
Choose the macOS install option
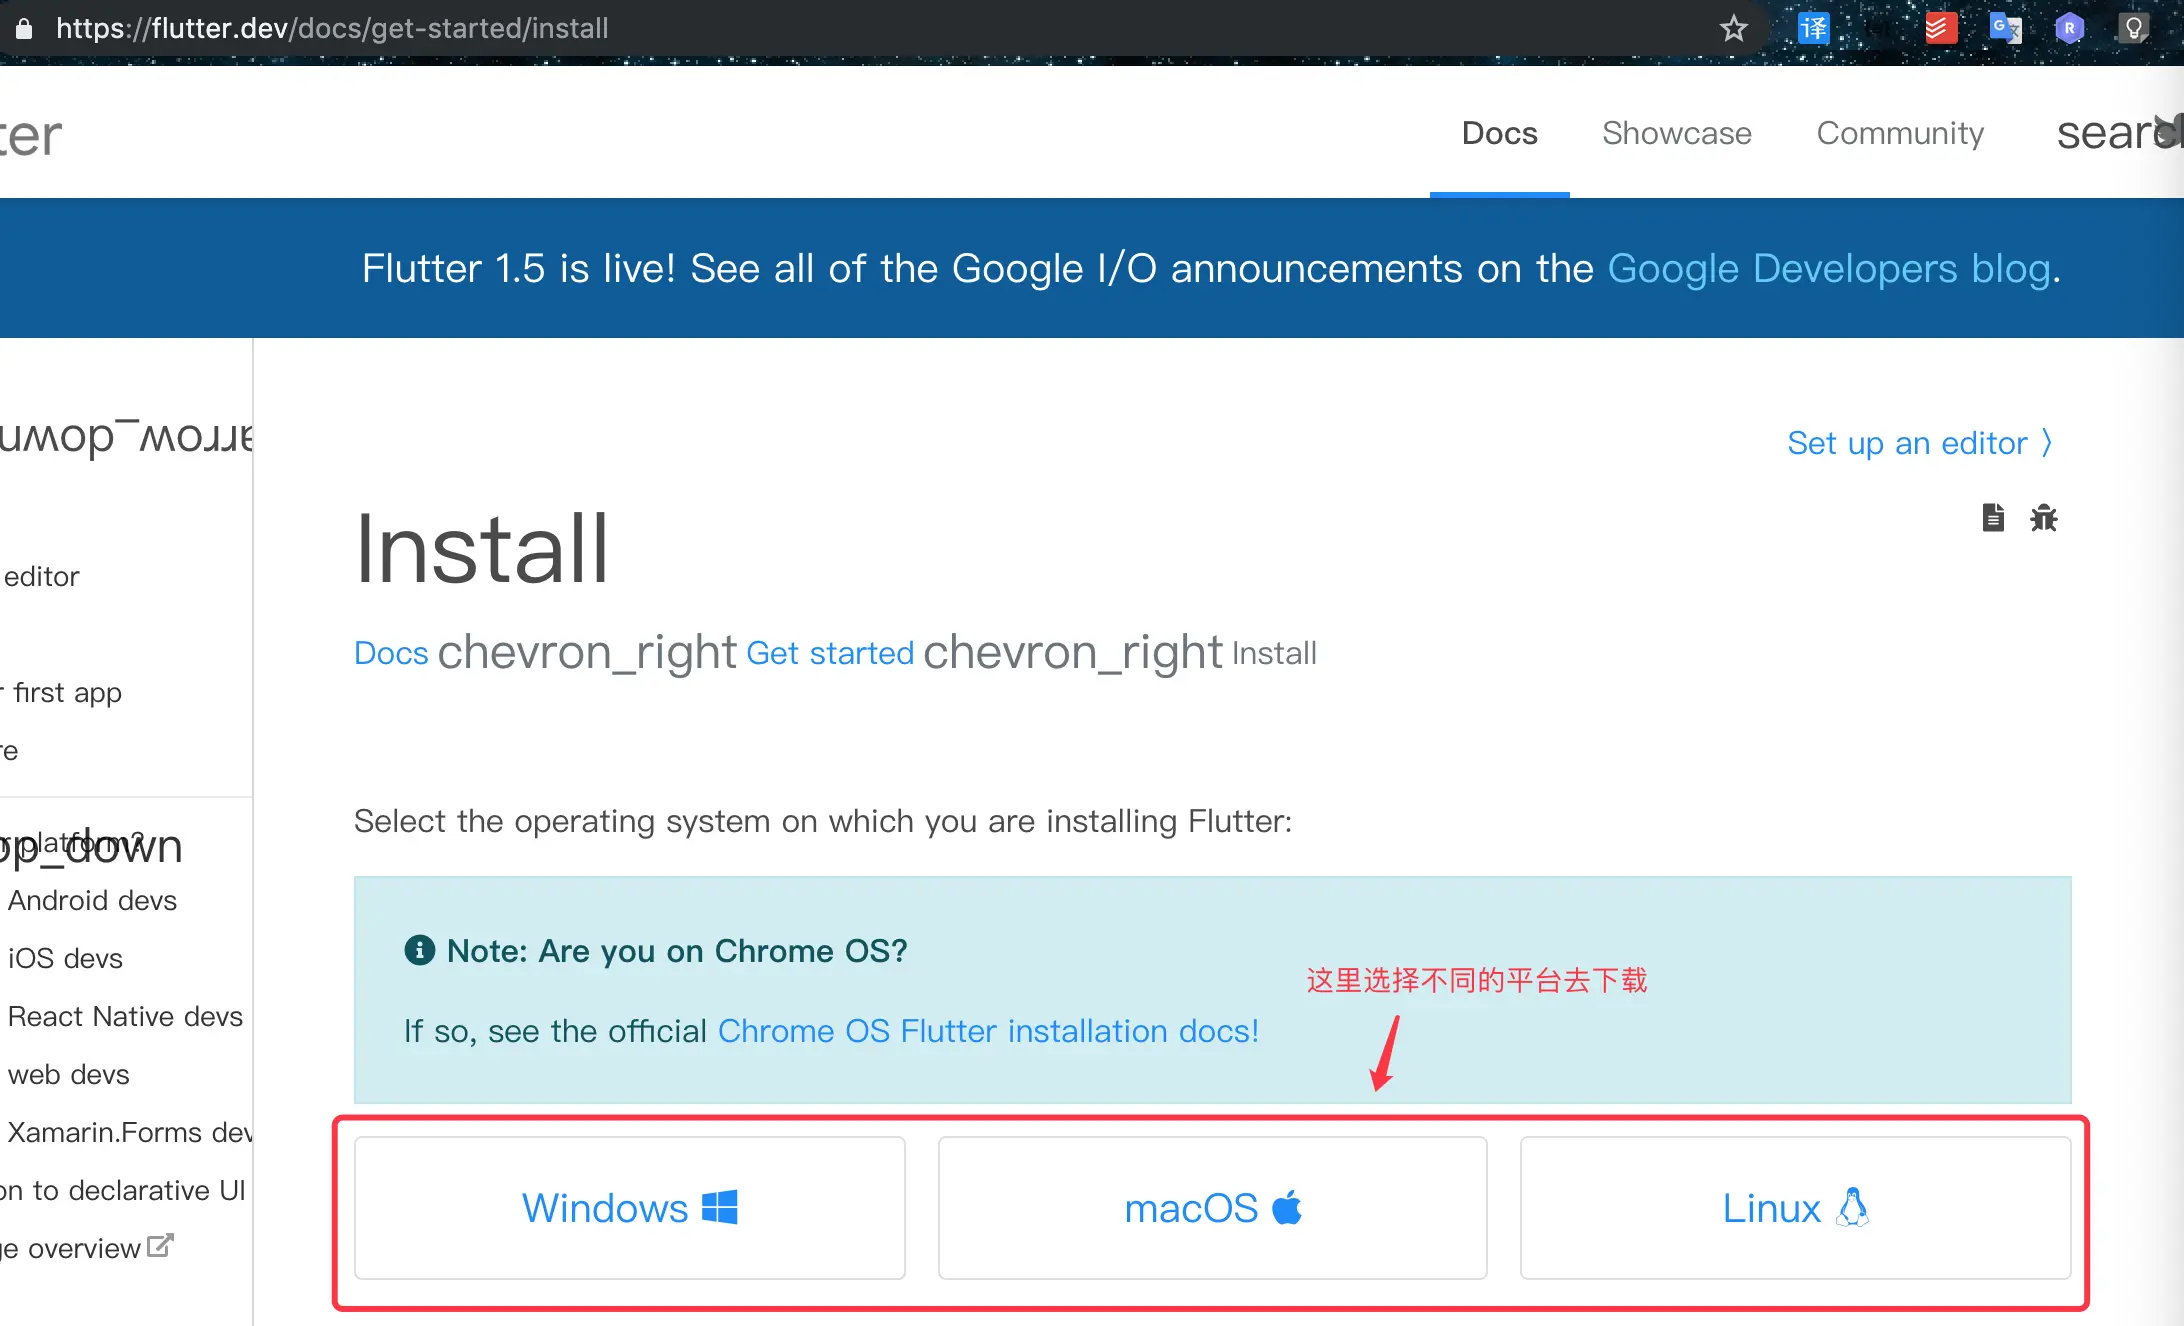(x=1212, y=1208)
